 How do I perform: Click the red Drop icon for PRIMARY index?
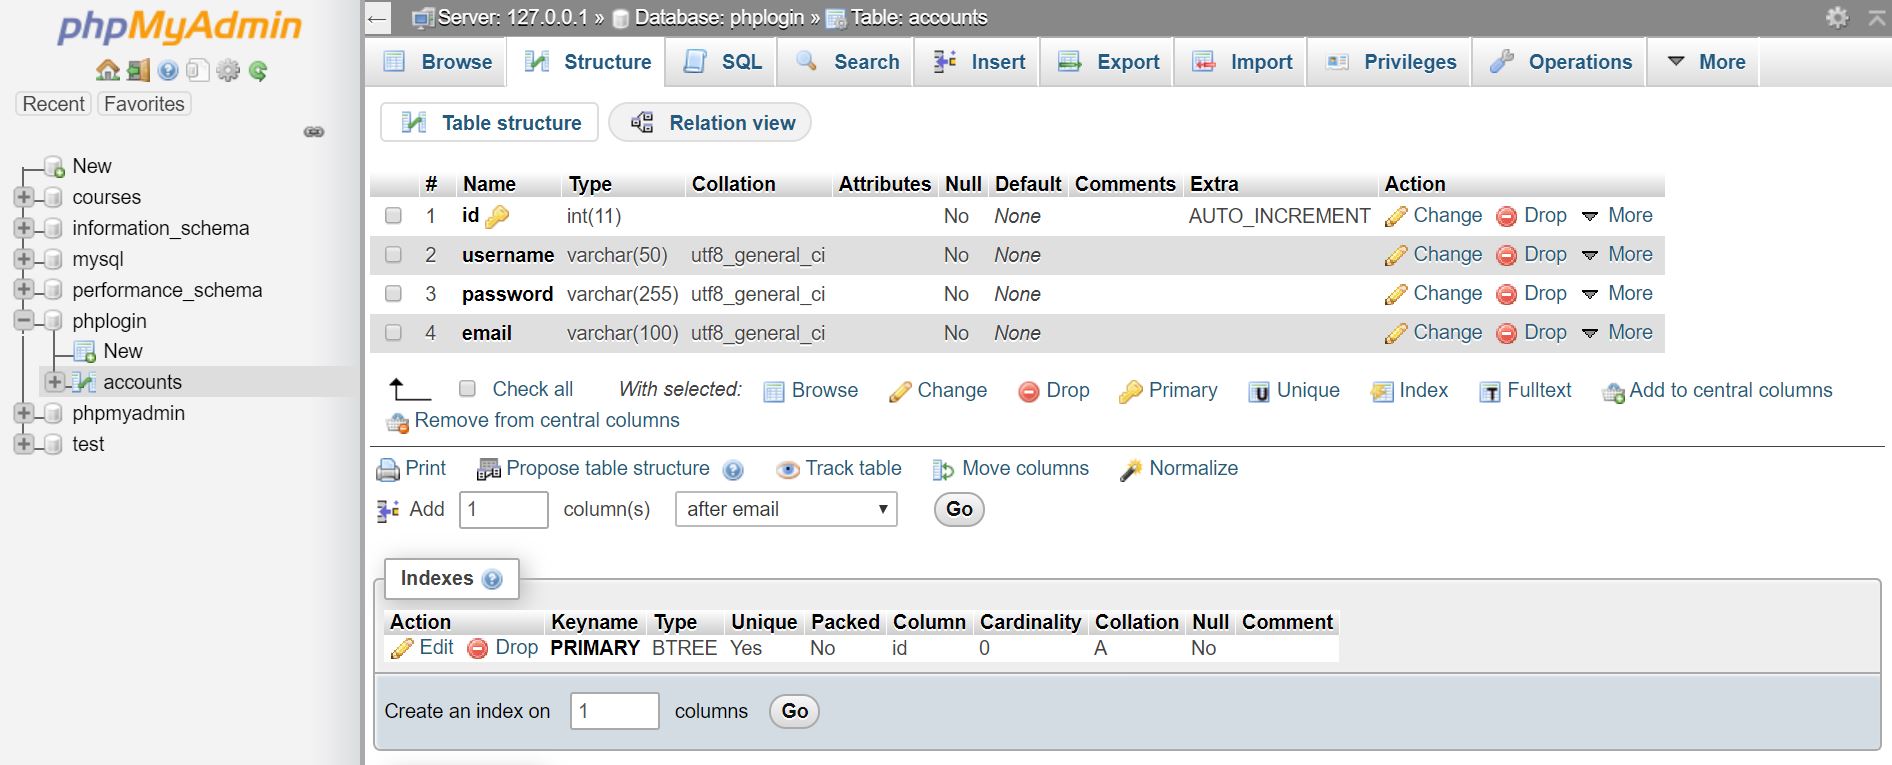[x=478, y=649]
